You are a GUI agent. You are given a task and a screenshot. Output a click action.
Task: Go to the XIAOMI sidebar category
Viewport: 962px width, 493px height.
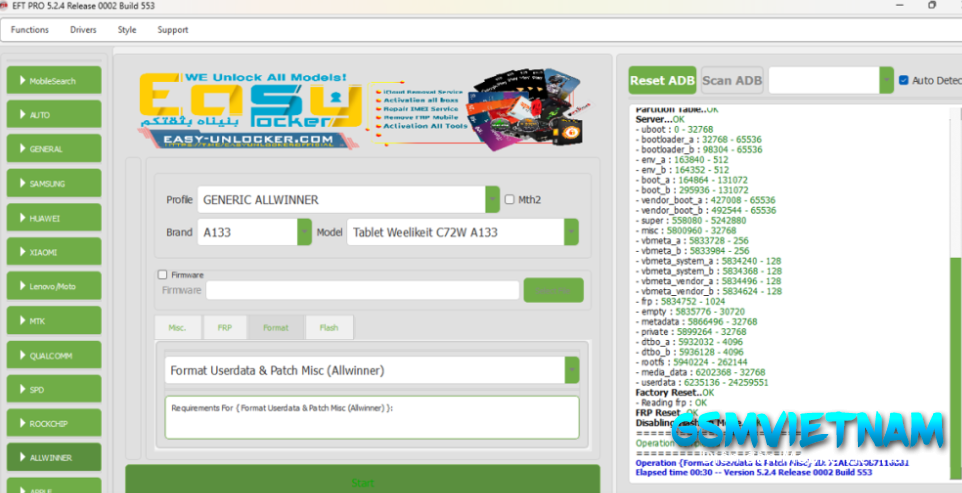coord(54,252)
